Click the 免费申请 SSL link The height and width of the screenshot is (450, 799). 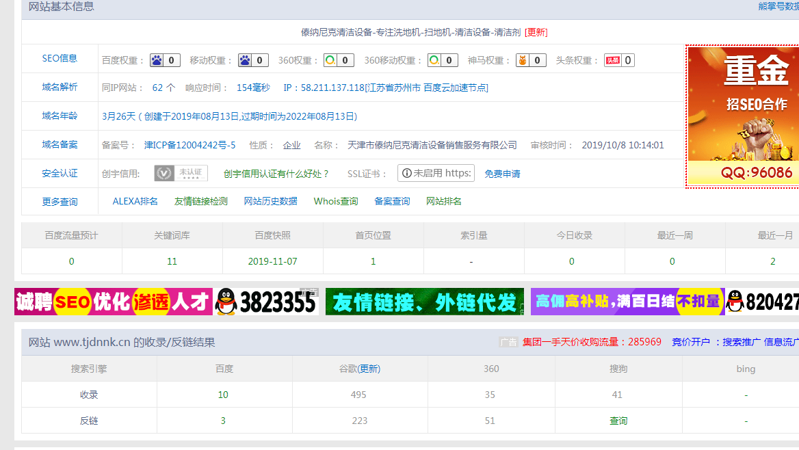[x=502, y=174]
